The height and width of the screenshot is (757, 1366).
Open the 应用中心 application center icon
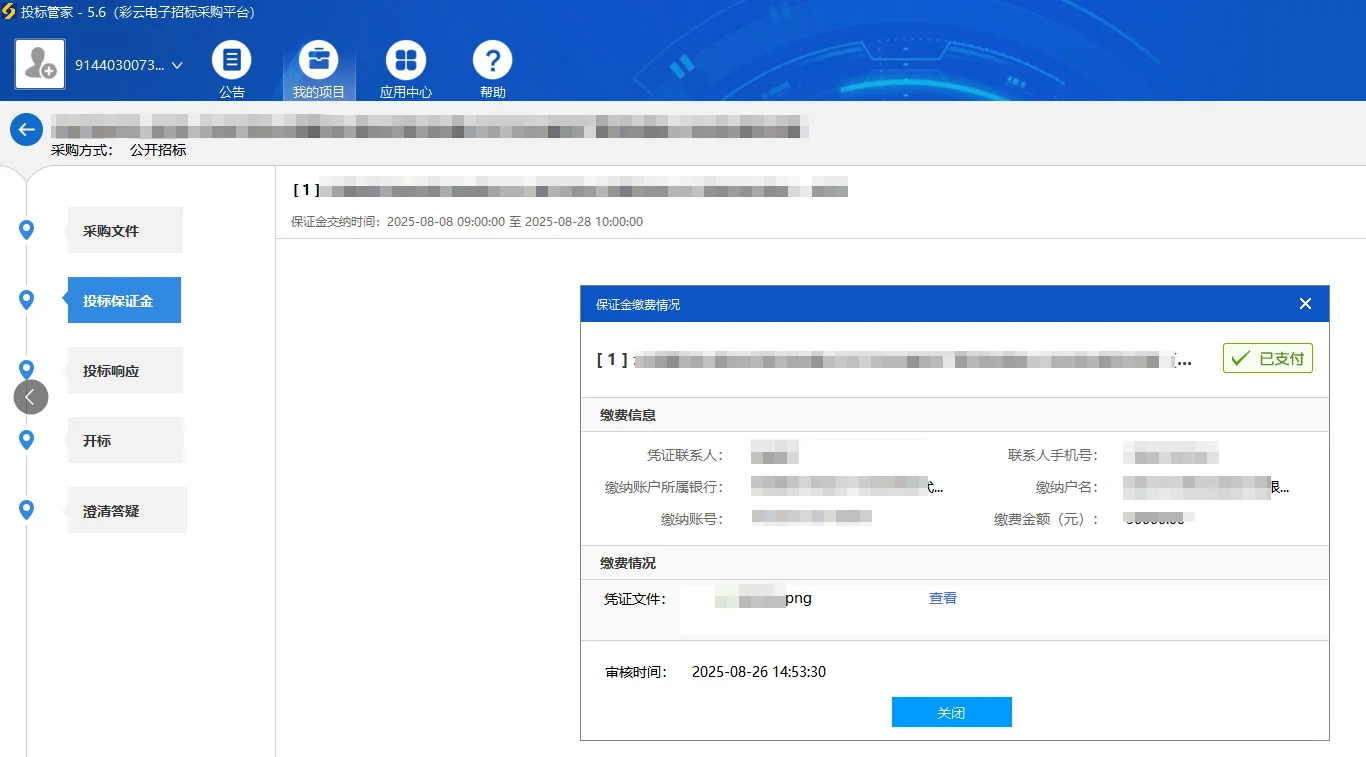(x=405, y=60)
